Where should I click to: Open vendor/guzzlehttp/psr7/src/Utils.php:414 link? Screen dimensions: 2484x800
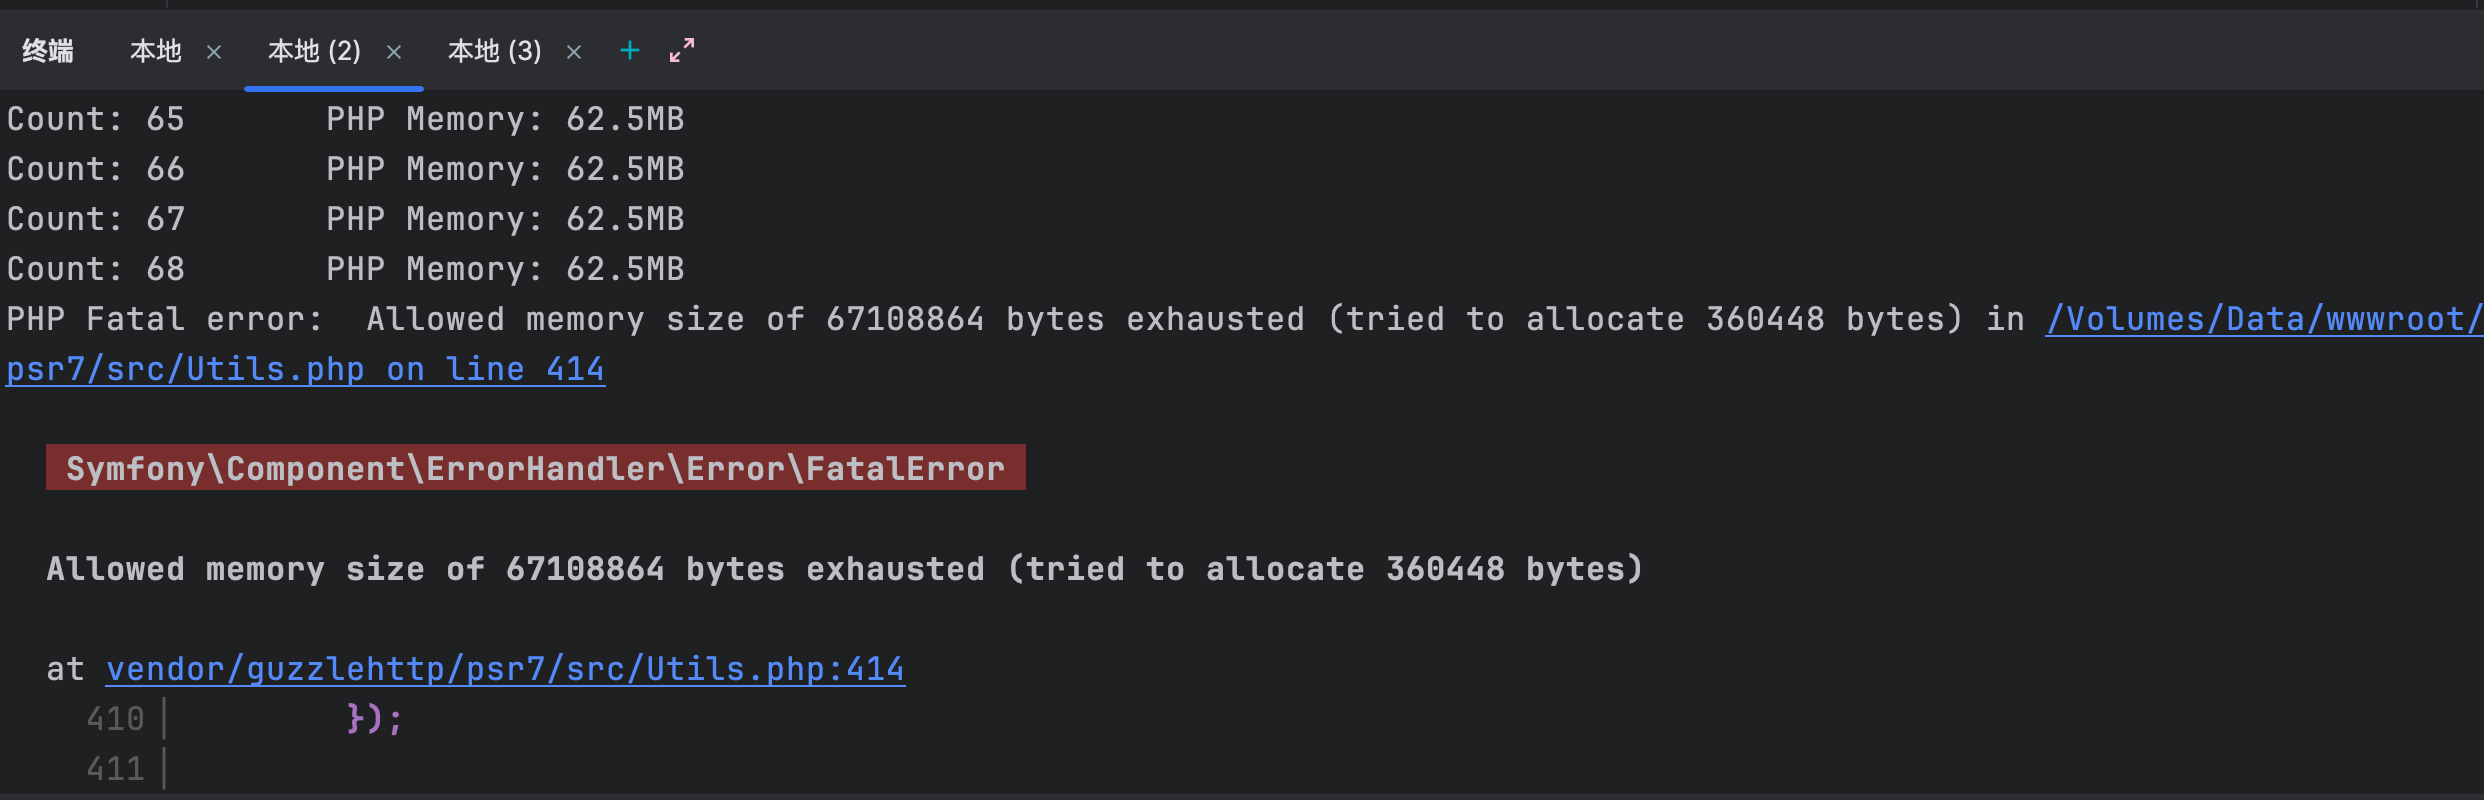(x=505, y=669)
